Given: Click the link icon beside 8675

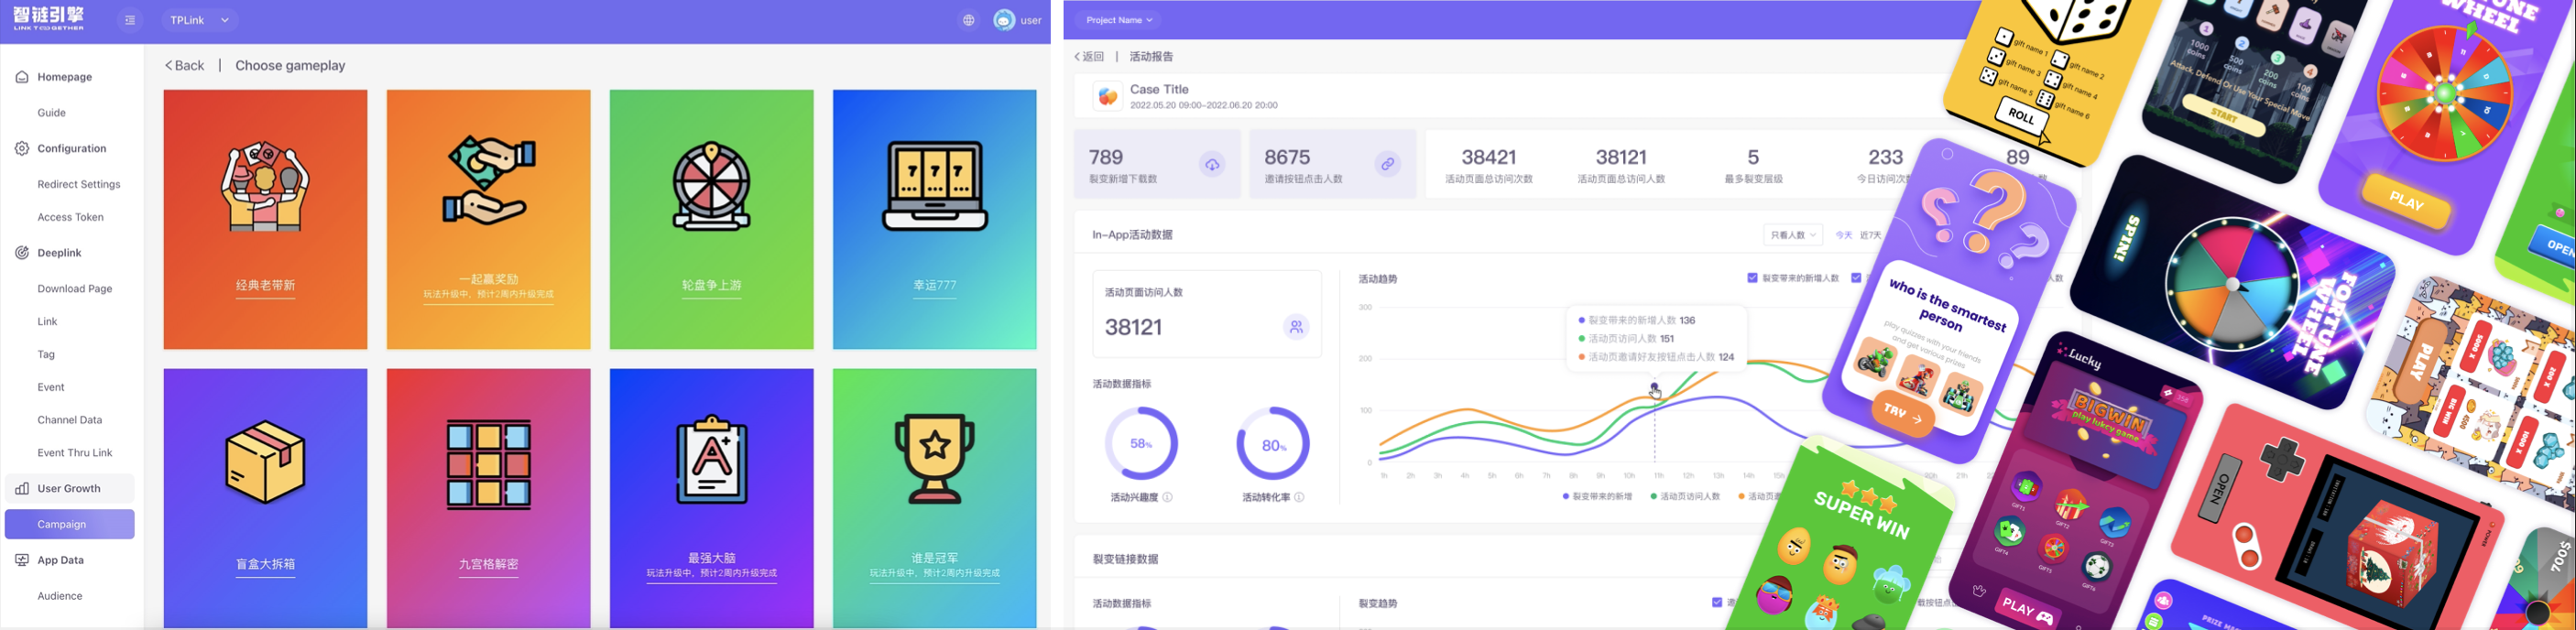Looking at the screenshot, I should pos(1387,164).
